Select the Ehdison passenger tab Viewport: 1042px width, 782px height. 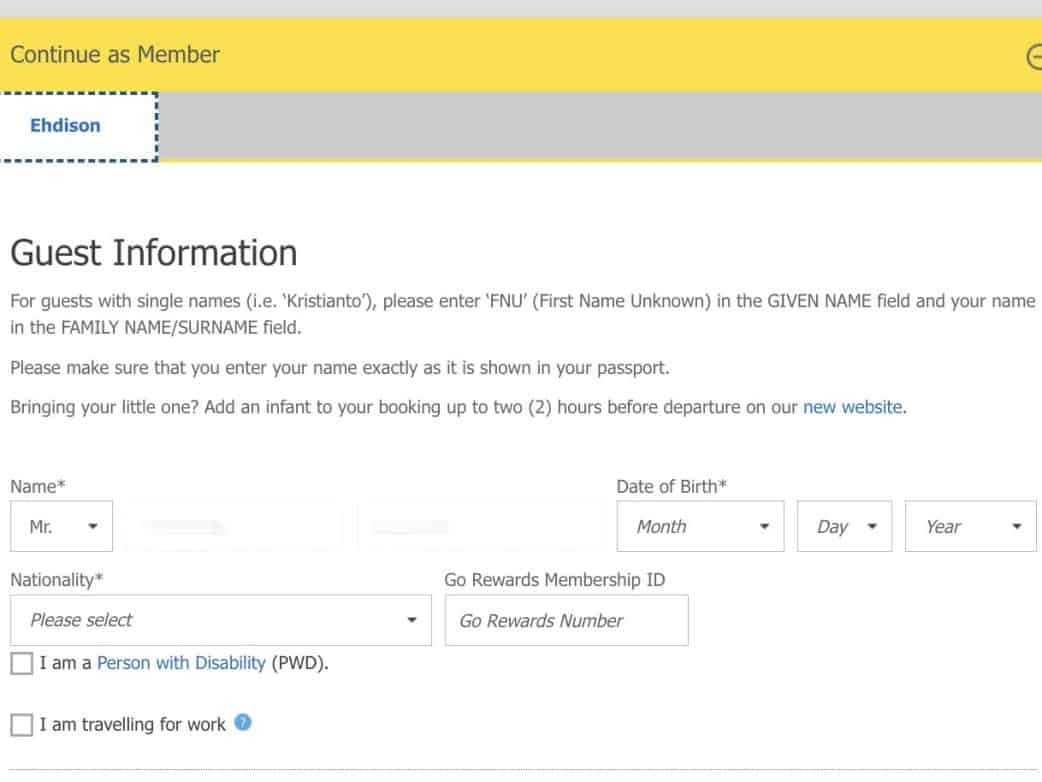pos(66,126)
